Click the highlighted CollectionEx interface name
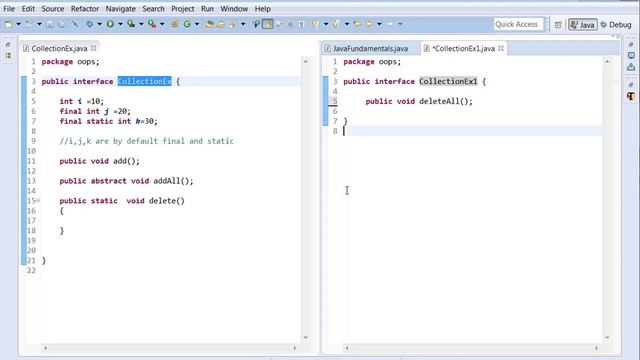This screenshot has height=360, width=640. click(144, 81)
